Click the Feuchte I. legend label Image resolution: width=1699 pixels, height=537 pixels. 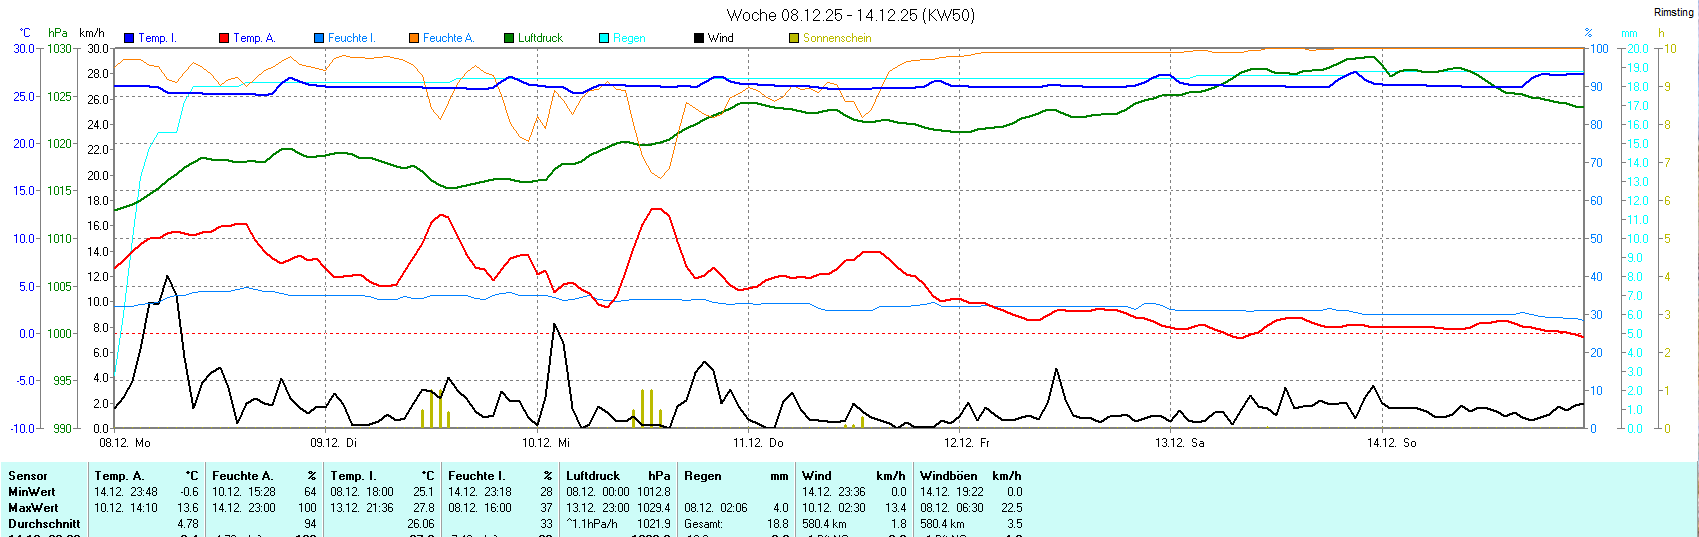point(351,38)
